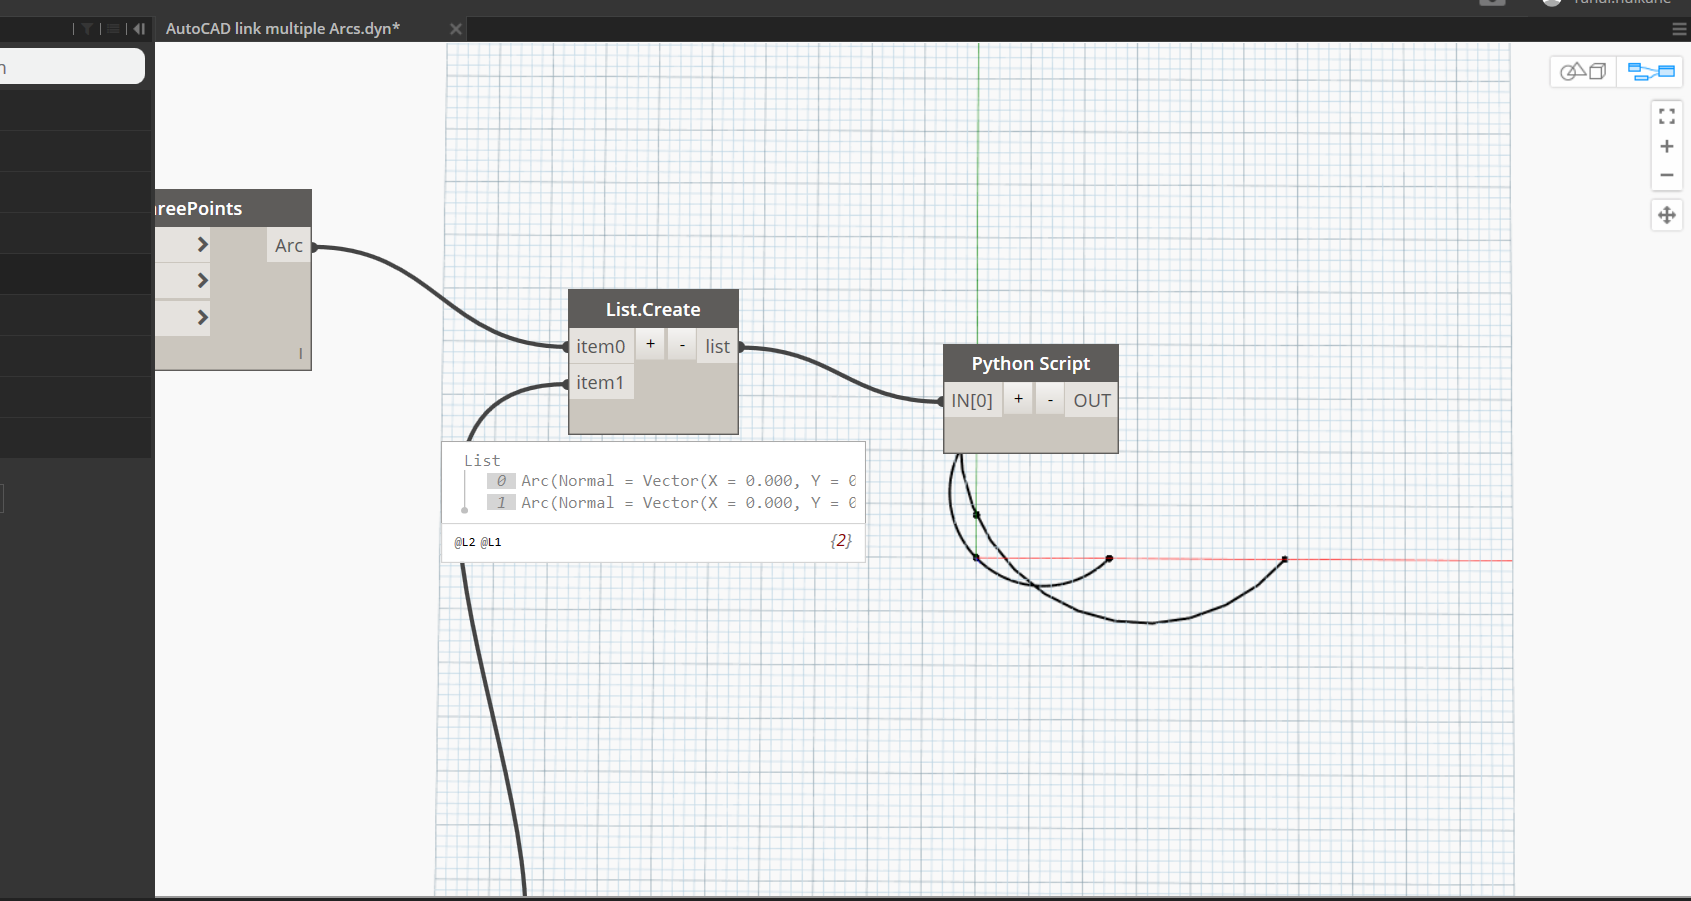Expand the first ByThreePoints input chevron
The image size is (1691, 901).
(x=200, y=244)
